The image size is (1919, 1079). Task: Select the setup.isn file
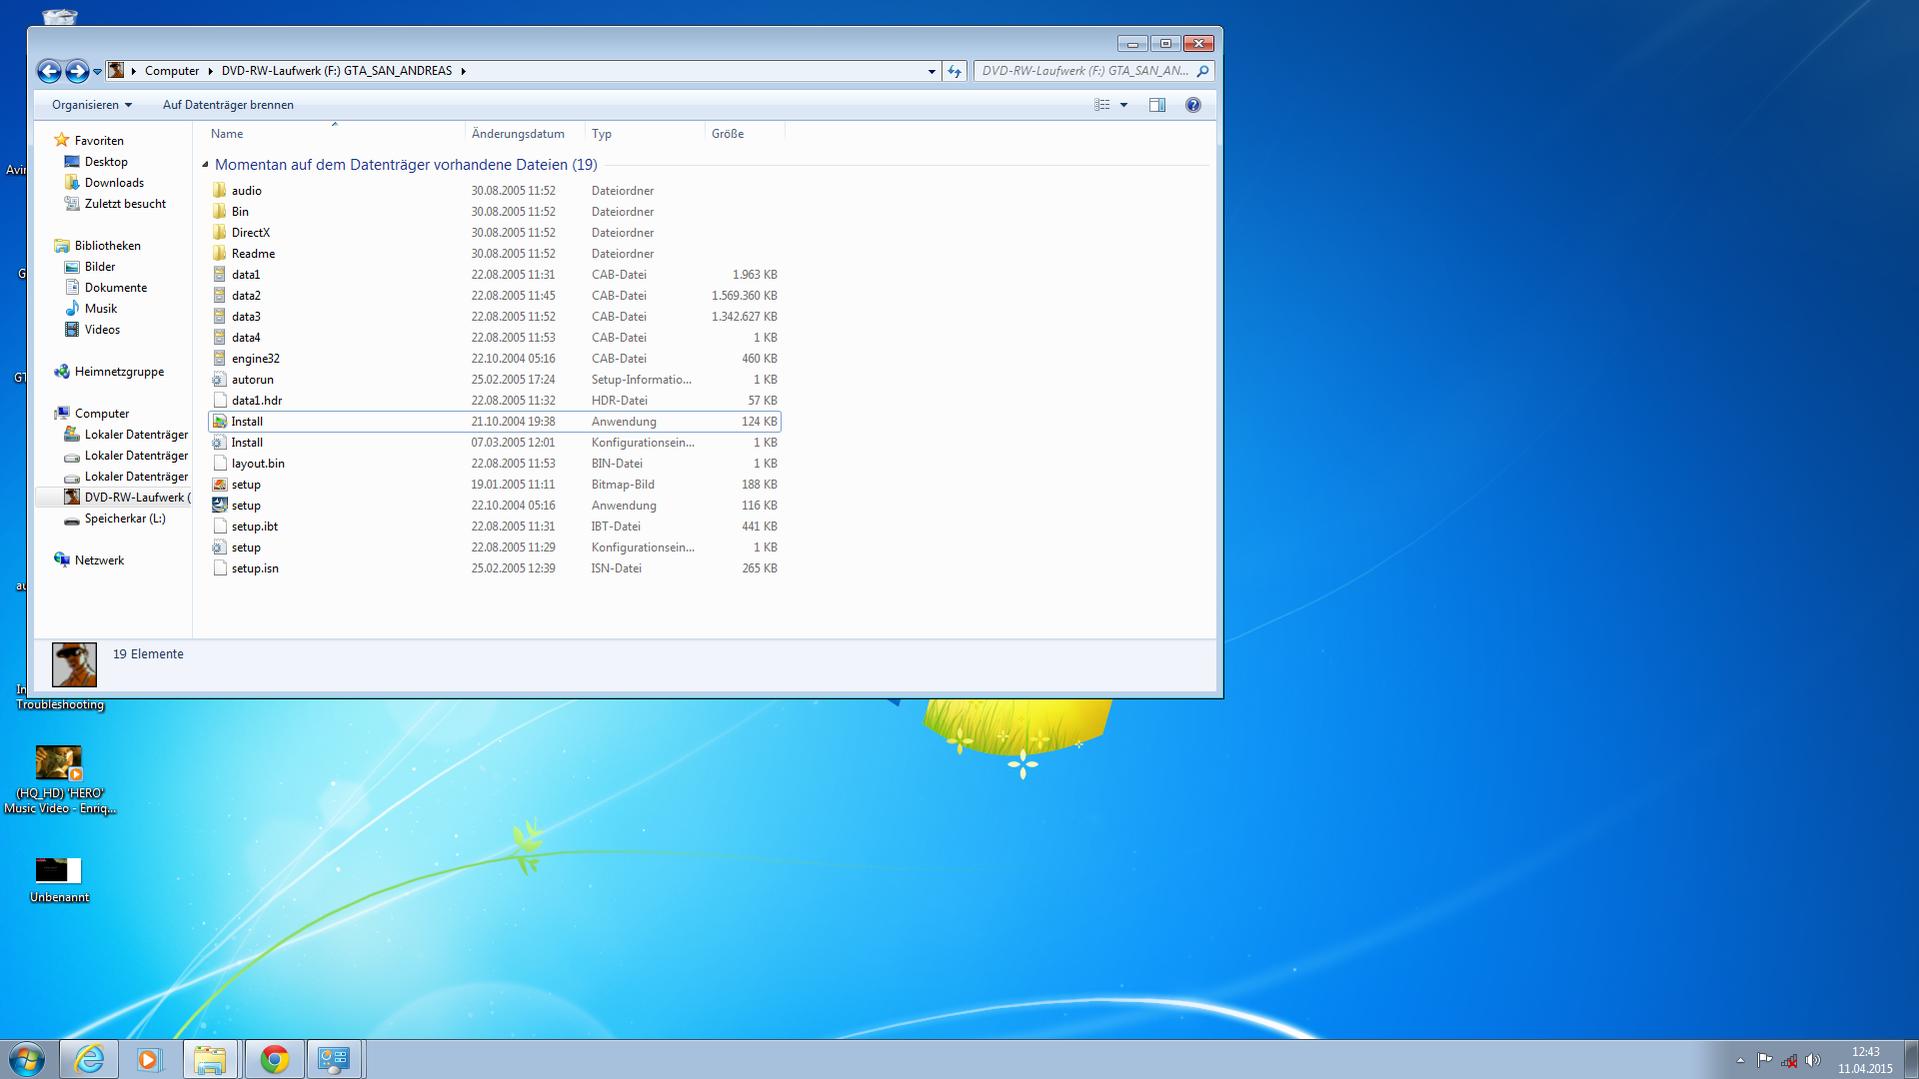tap(494, 569)
